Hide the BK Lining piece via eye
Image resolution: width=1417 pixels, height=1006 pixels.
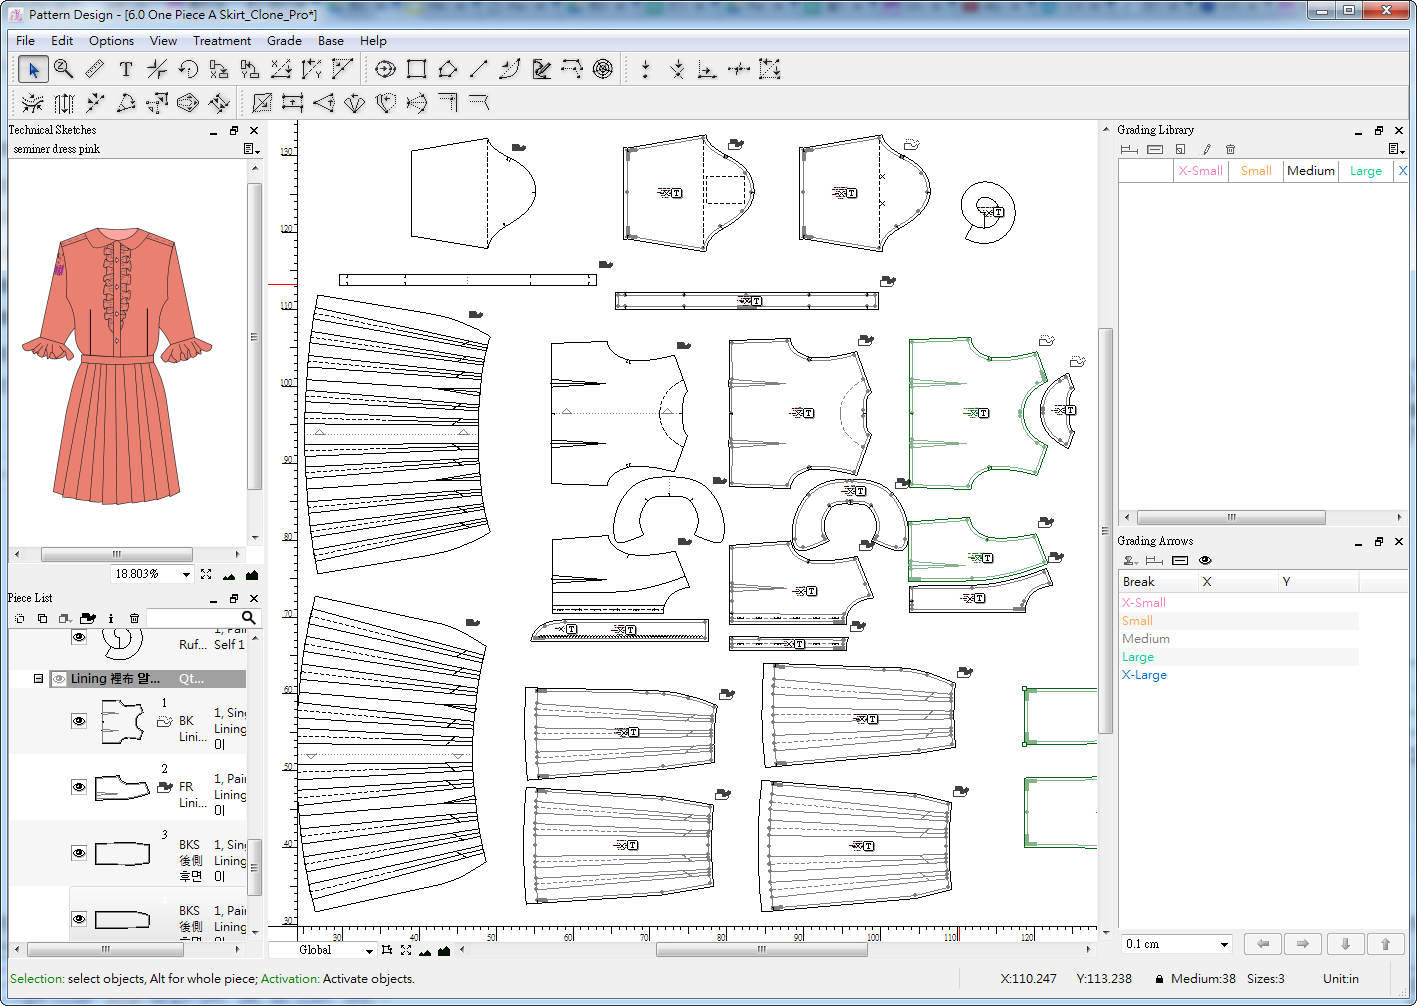pyautogui.click(x=79, y=721)
